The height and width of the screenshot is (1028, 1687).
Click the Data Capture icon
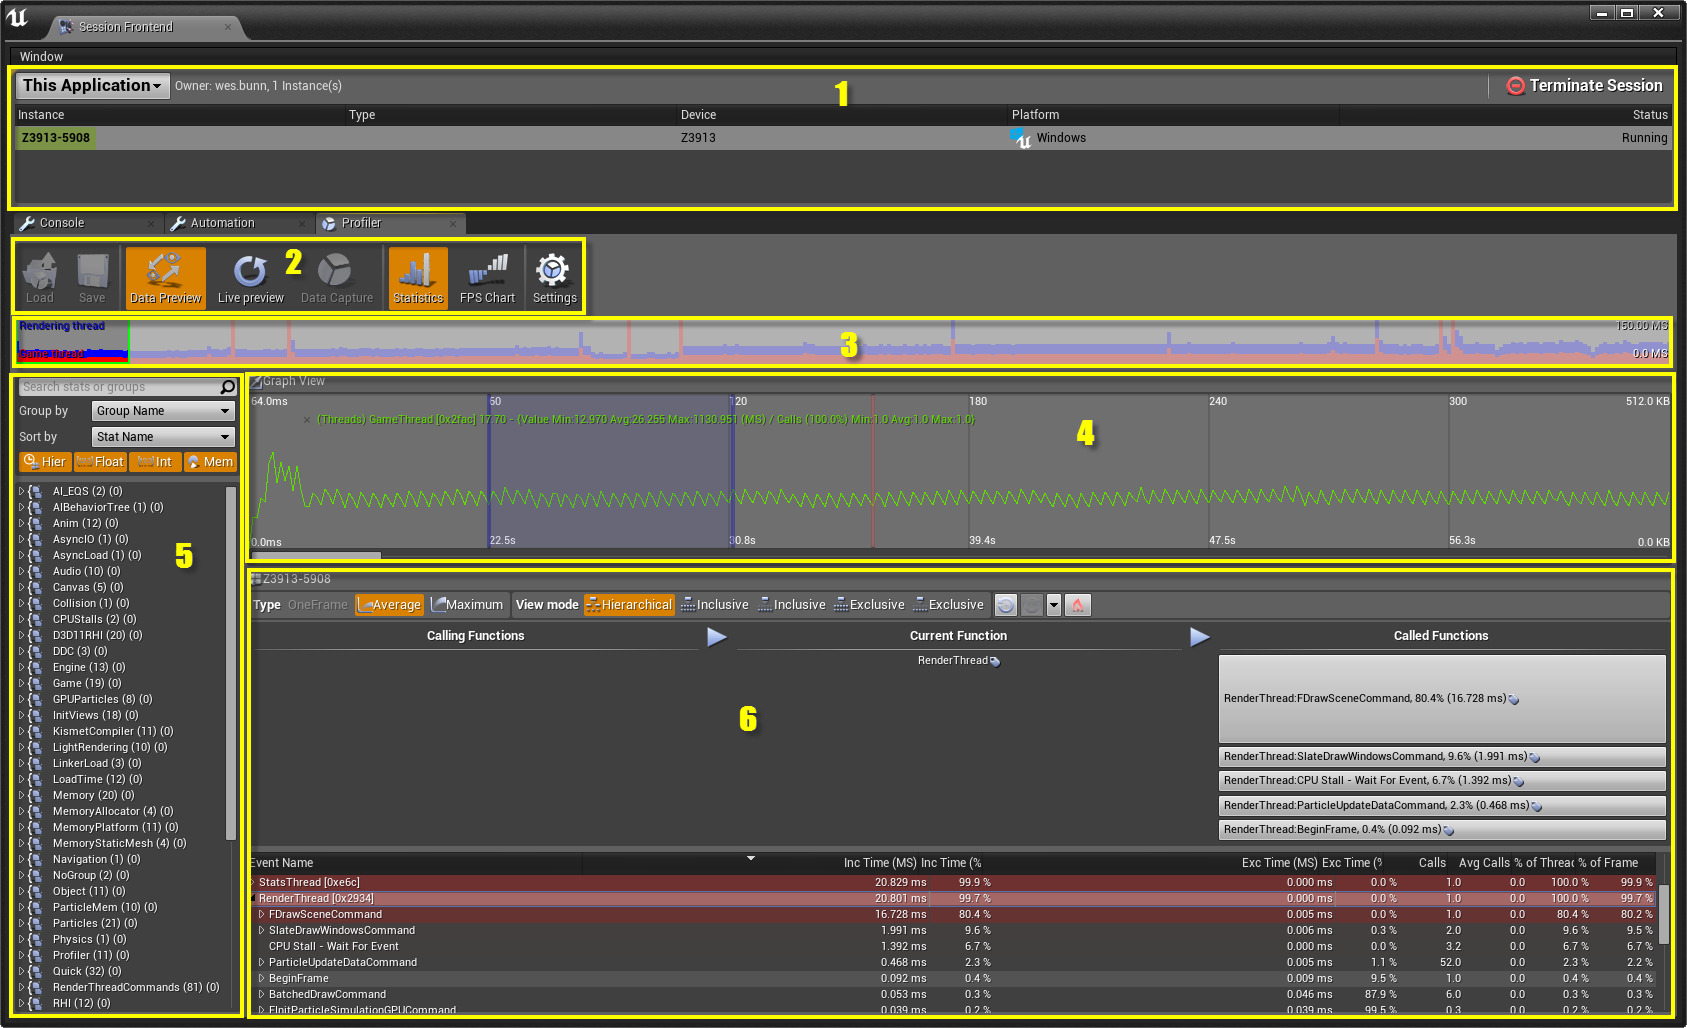click(x=336, y=277)
